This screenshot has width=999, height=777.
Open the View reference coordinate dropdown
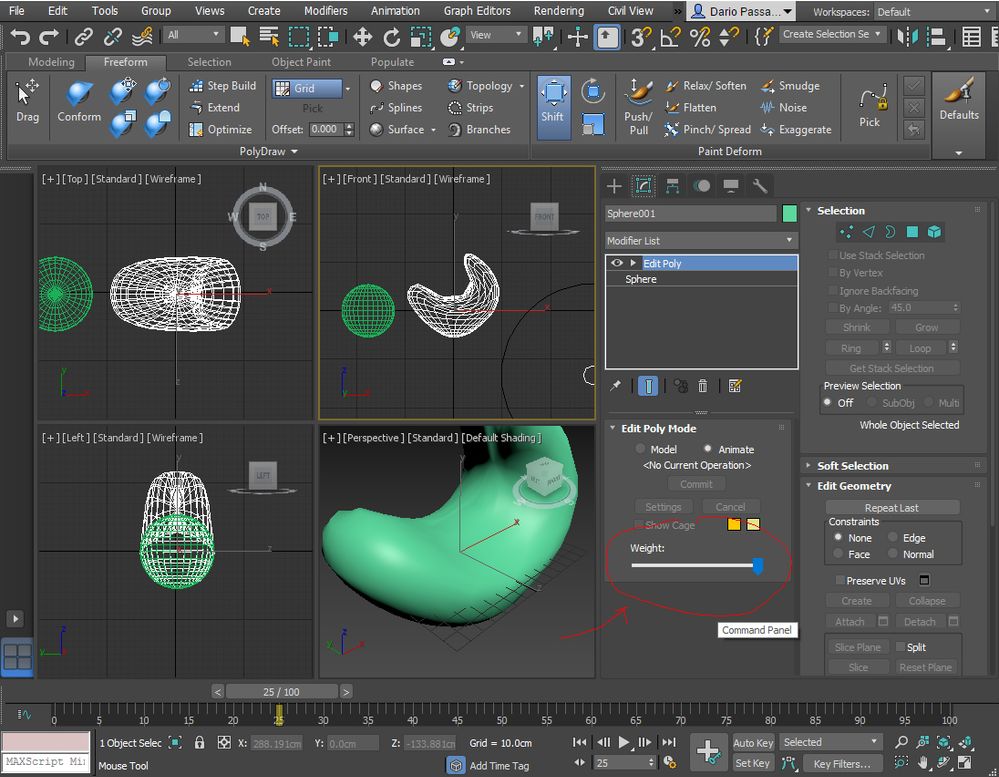coord(496,35)
